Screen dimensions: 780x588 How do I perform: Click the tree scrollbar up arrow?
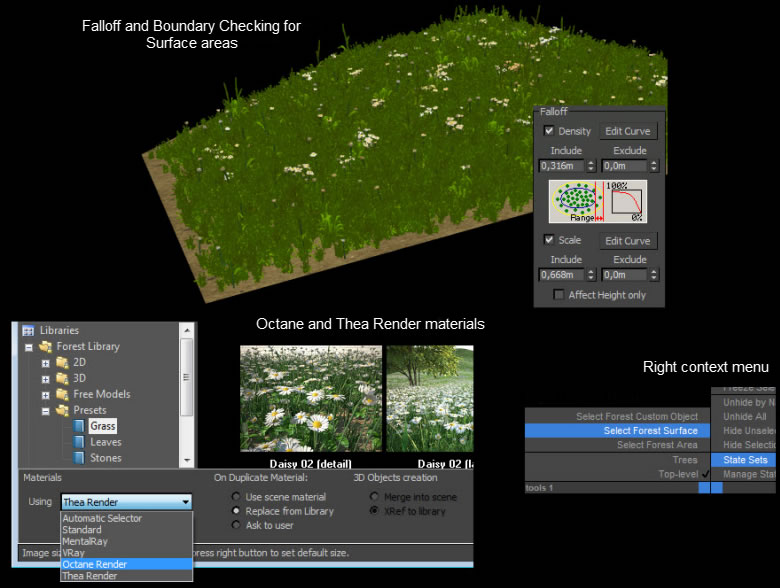(187, 330)
